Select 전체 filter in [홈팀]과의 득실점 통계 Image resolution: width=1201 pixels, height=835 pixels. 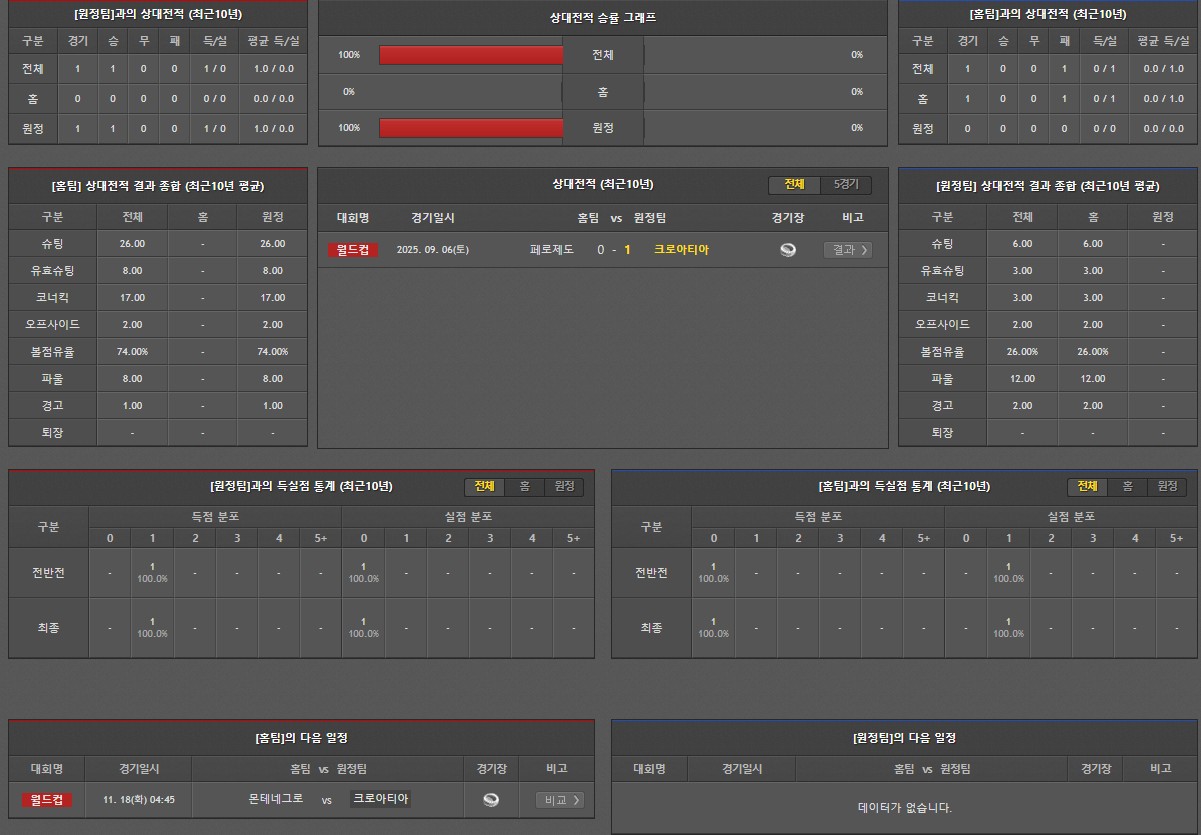click(1087, 486)
